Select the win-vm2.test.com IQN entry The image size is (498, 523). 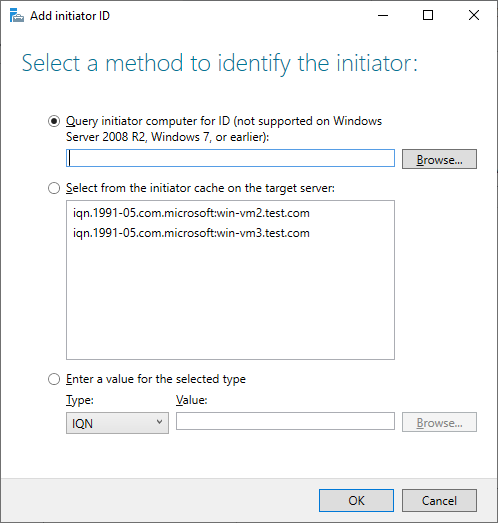click(x=191, y=213)
